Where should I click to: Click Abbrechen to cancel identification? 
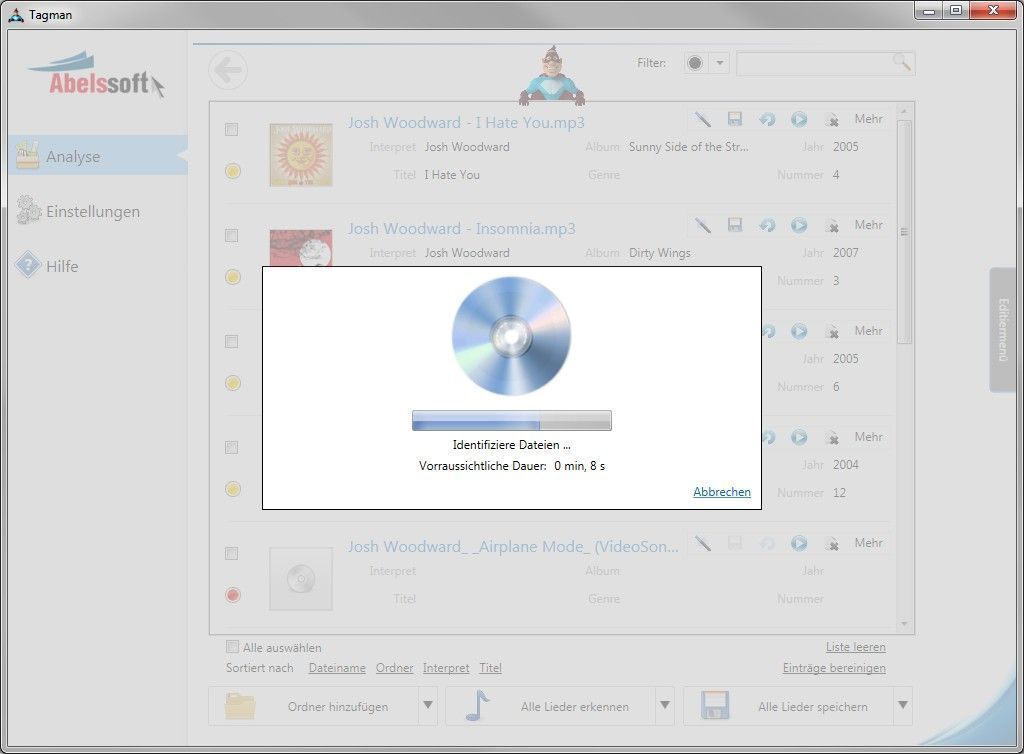coord(721,492)
